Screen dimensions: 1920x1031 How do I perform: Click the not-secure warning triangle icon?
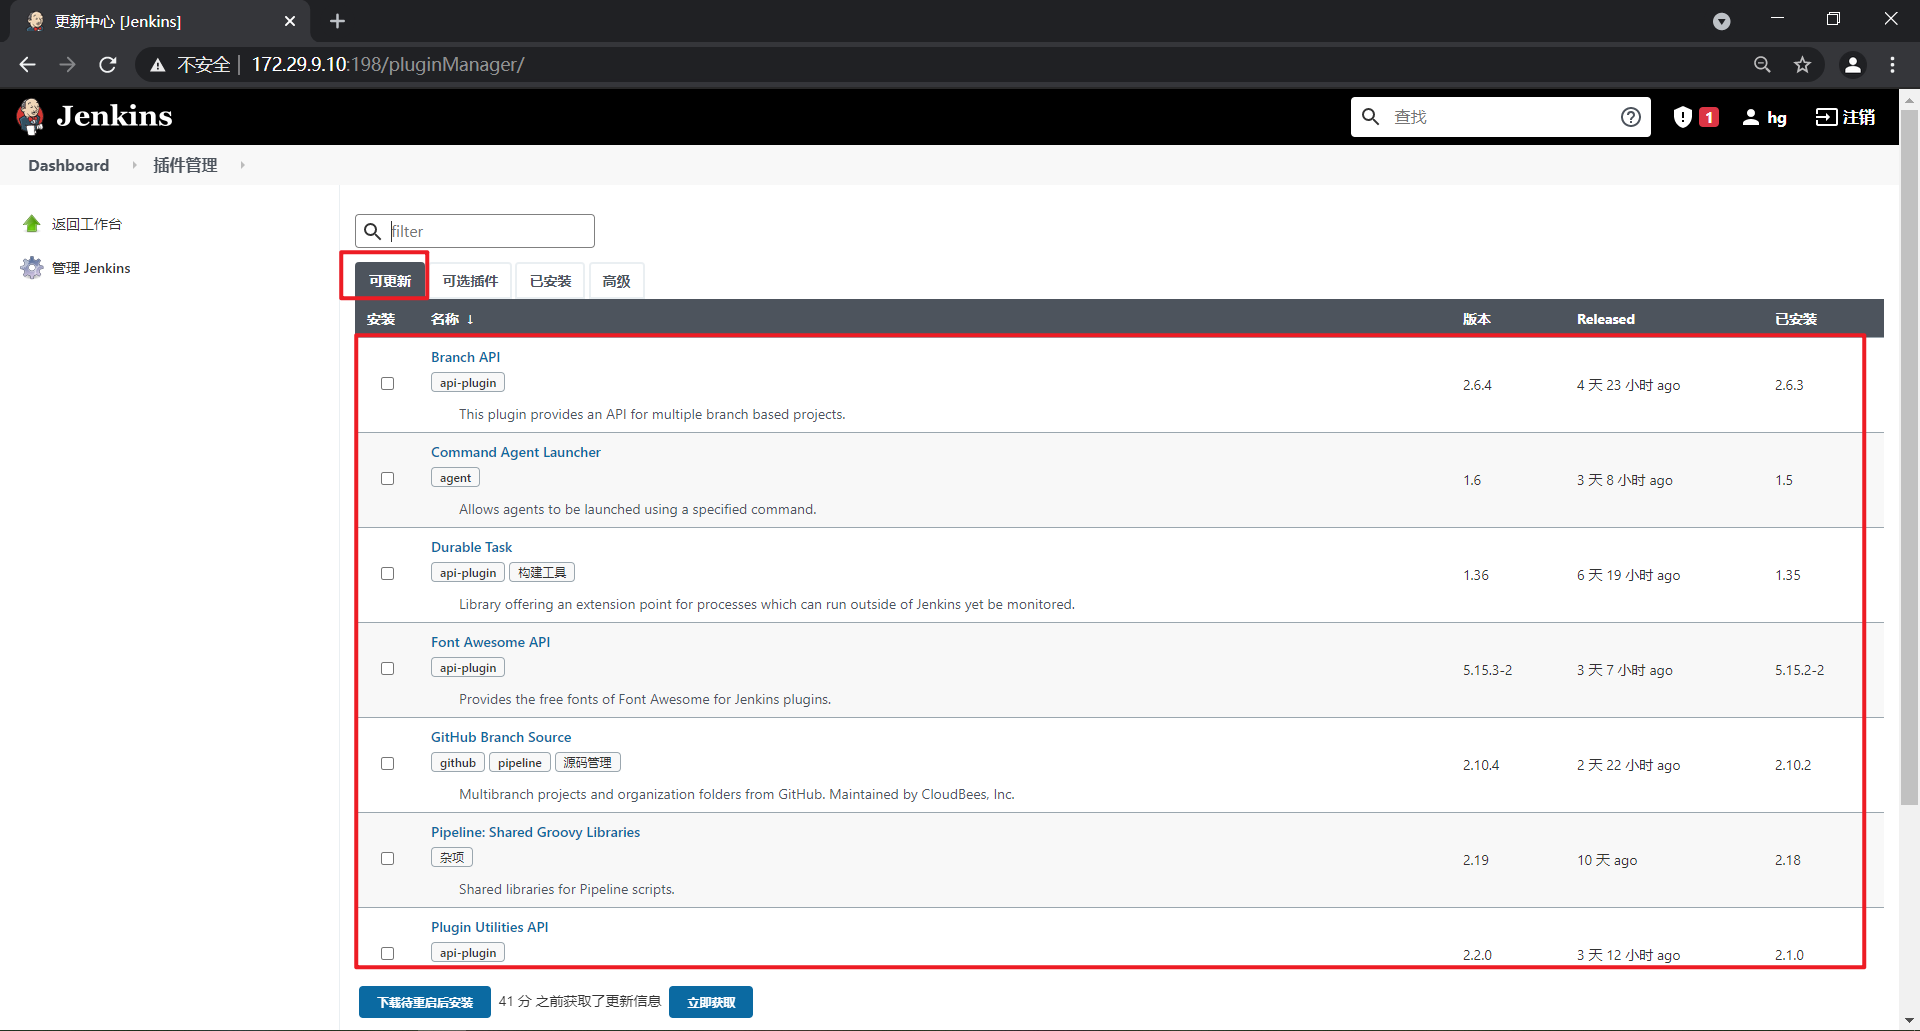tap(157, 65)
